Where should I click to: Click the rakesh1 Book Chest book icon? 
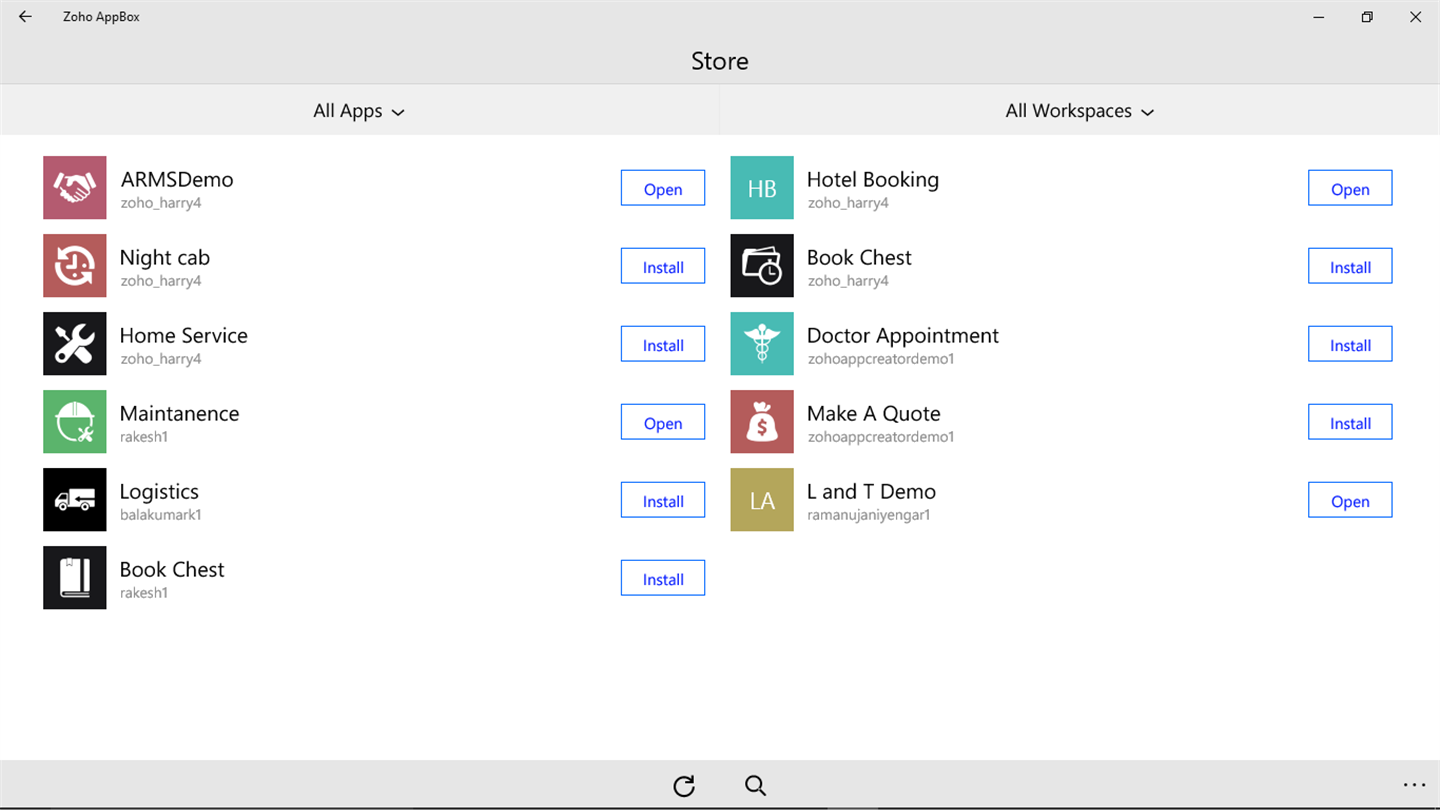pos(75,577)
